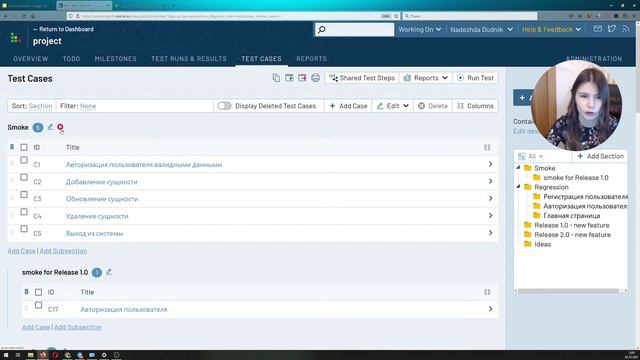This screenshot has width=640, height=360.
Task: Open the mail envelope icon in header
Action: (x=598, y=29)
